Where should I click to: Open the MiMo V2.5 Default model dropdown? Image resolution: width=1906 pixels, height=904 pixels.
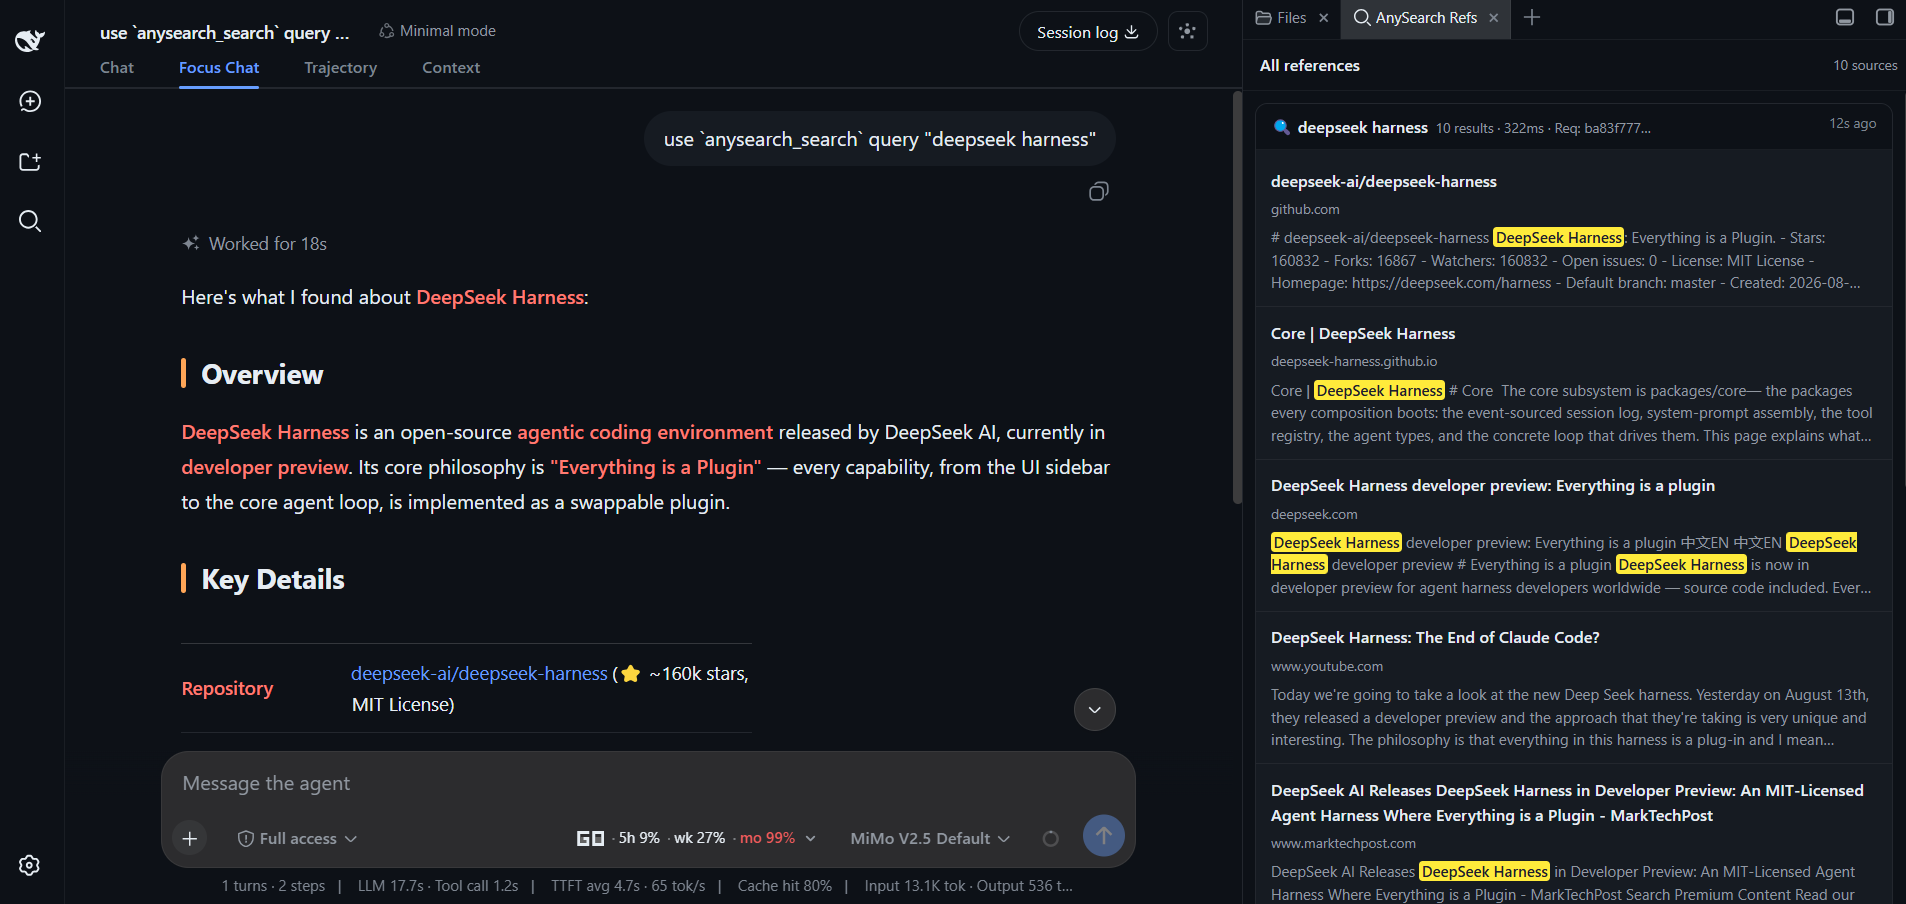coord(930,838)
